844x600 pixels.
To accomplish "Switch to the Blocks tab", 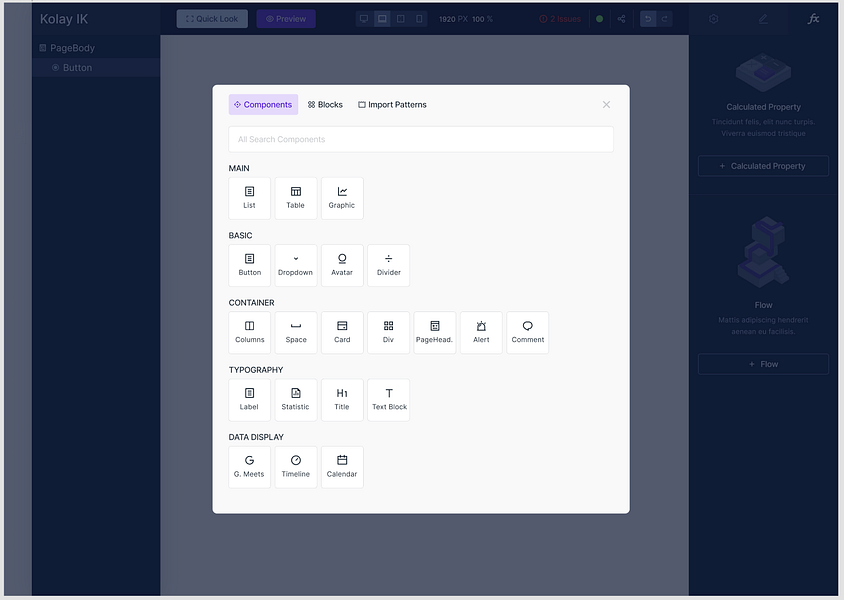I will coord(324,104).
